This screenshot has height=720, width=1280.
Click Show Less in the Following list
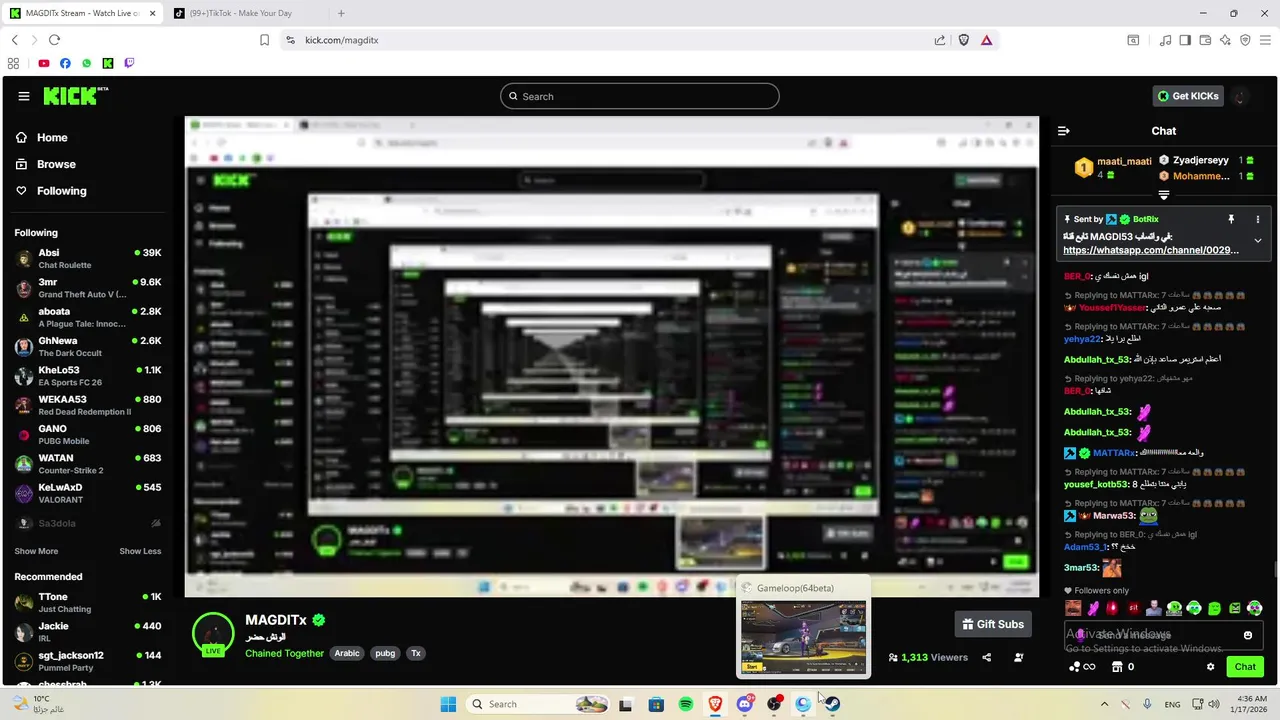pos(140,551)
